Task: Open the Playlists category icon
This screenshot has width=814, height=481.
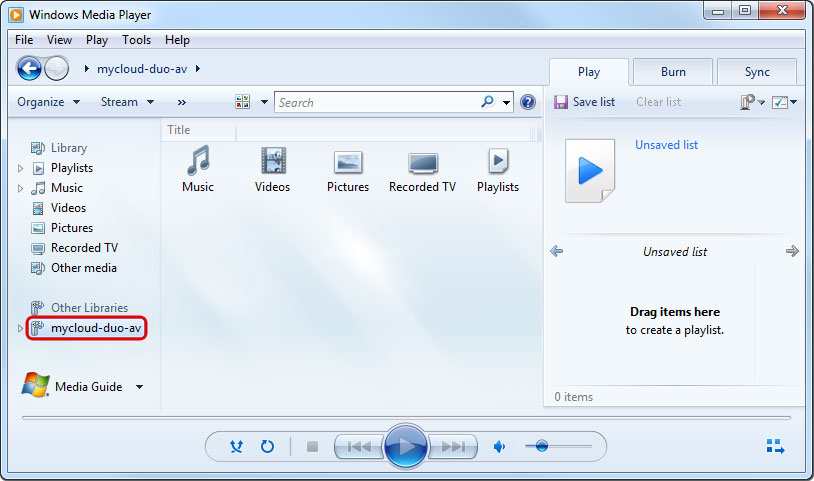Action: pyautogui.click(x=498, y=162)
